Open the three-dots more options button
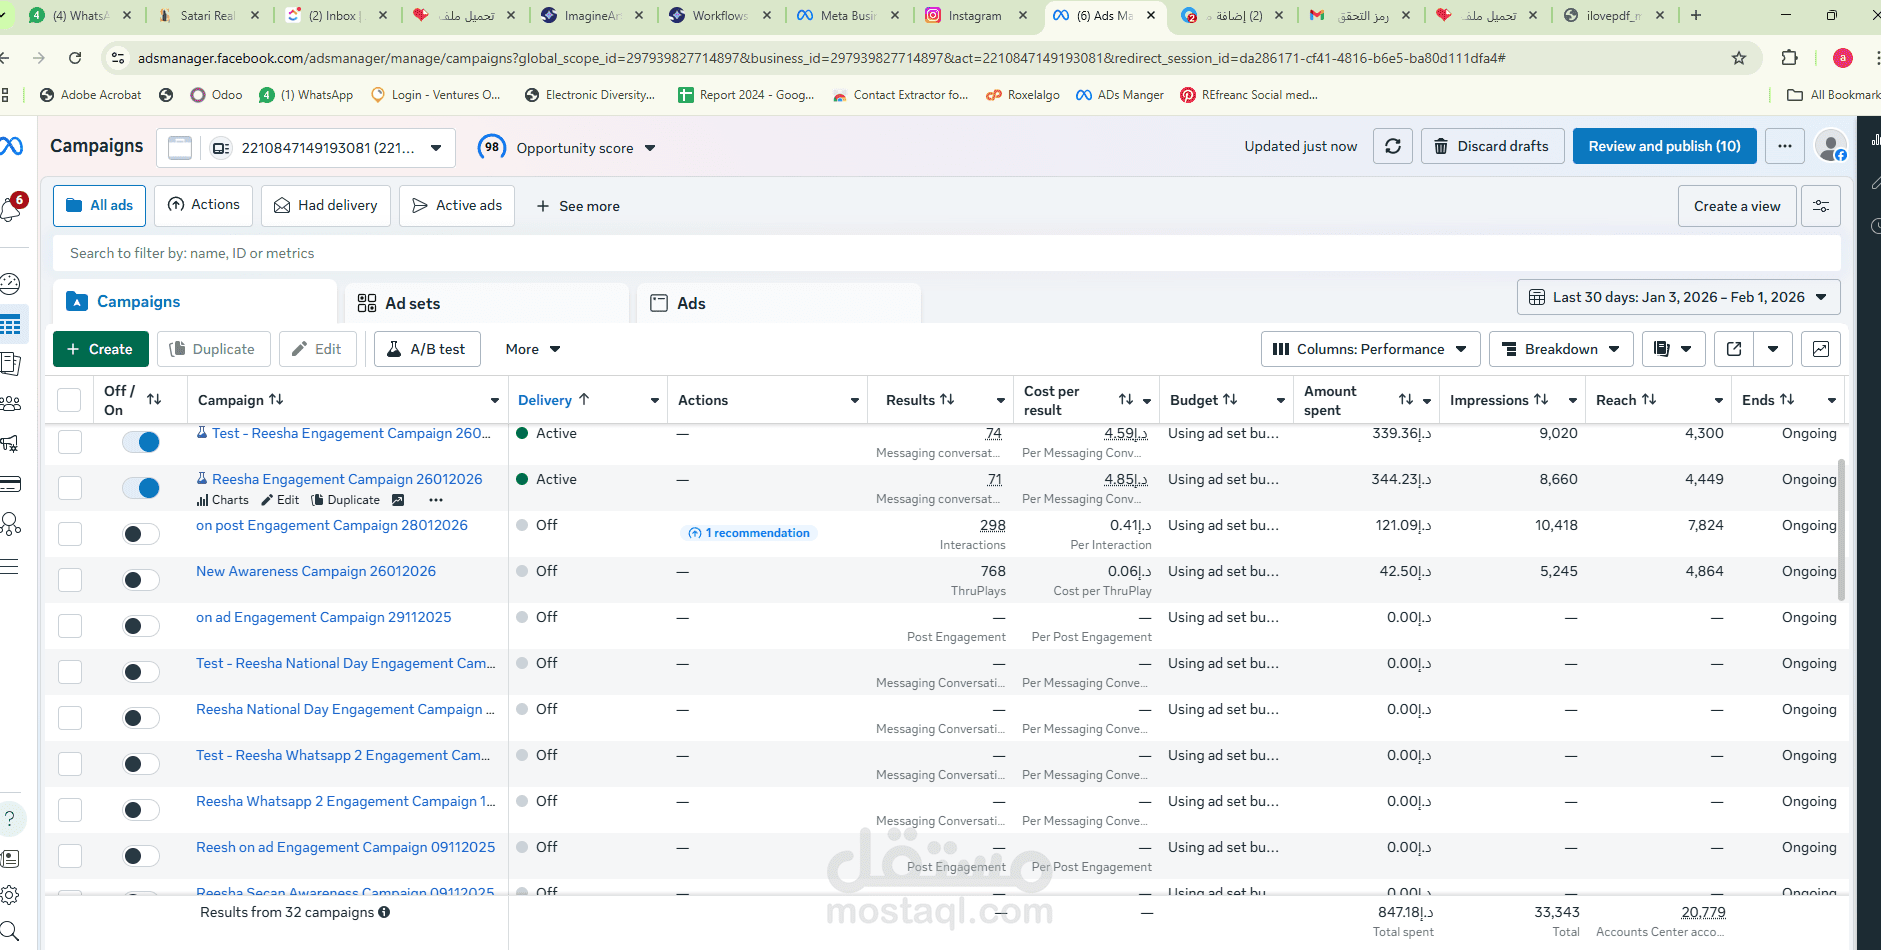The height and width of the screenshot is (950, 1881). pyautogui.click(x=1785, y=146)
